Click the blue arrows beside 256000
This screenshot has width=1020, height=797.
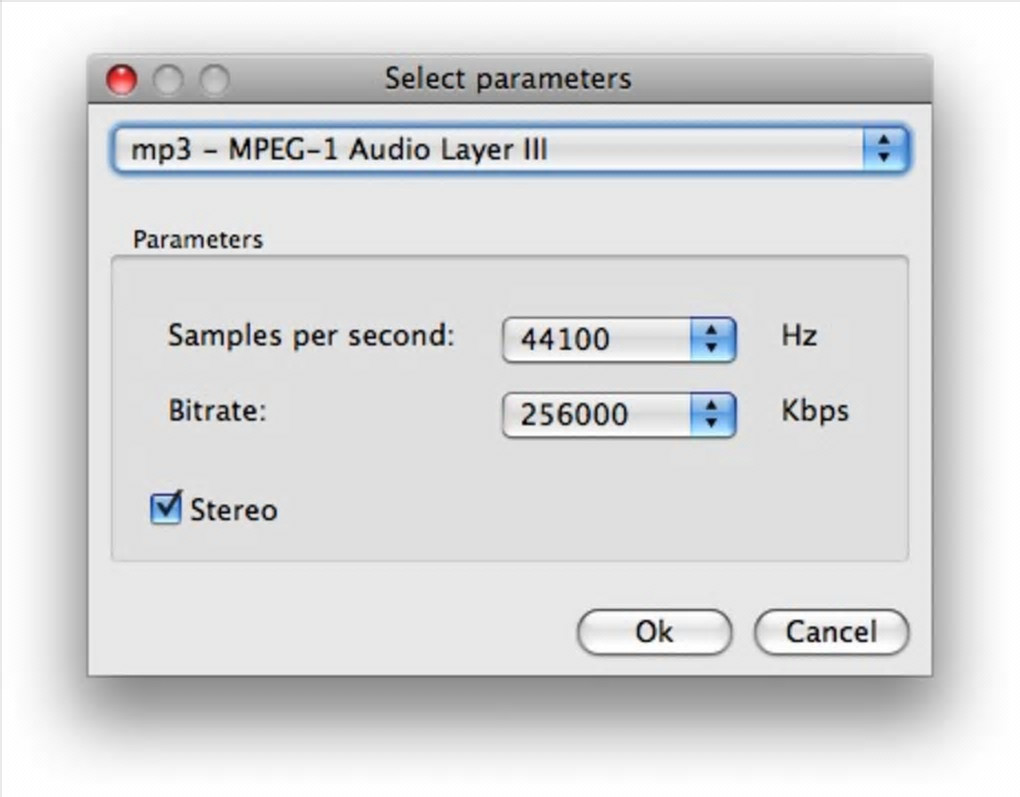(712, 414)
